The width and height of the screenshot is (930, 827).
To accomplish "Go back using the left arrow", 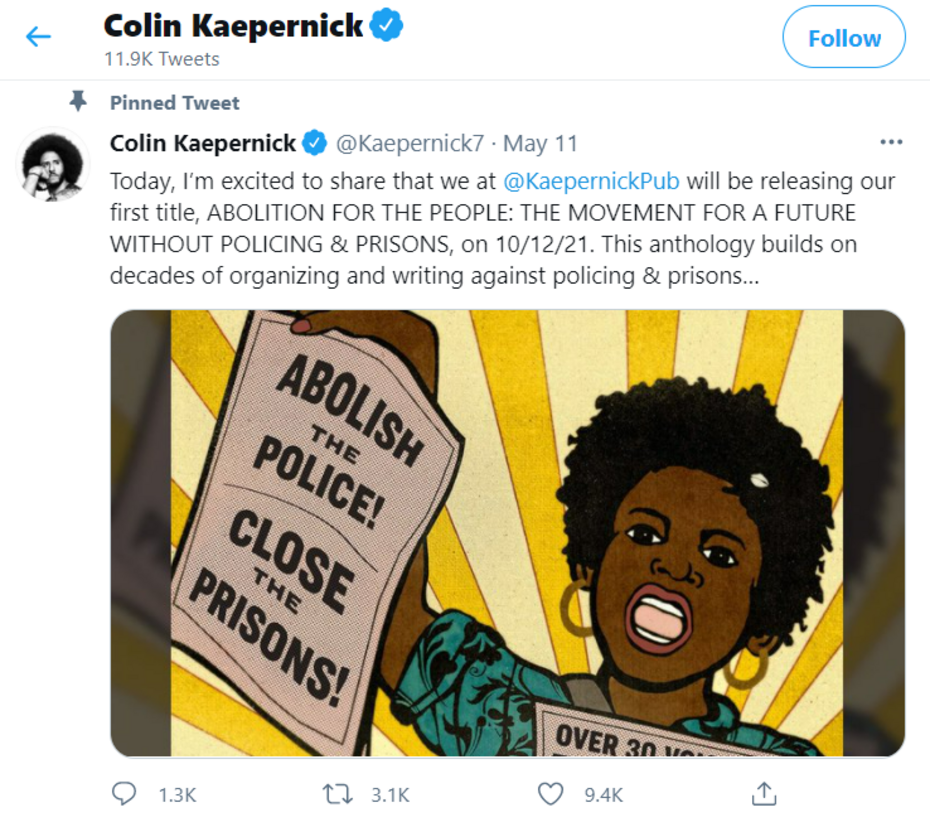I will pos(39,37).
